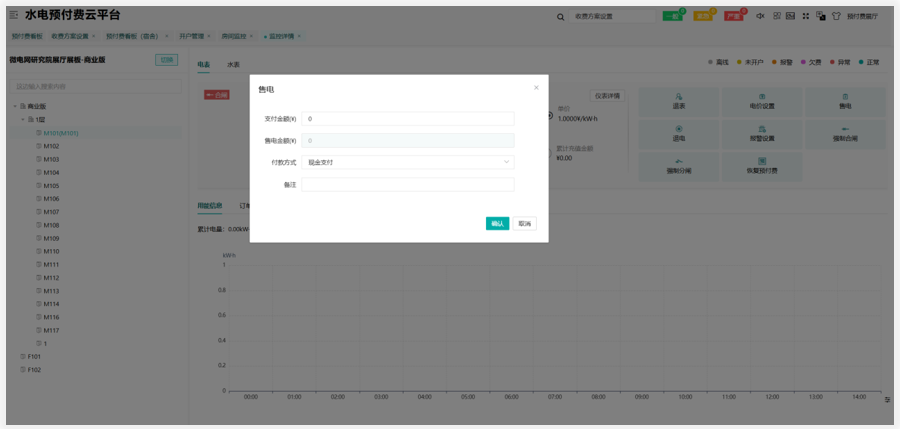Collapse the 商业版 tree node

coord(15,106)
